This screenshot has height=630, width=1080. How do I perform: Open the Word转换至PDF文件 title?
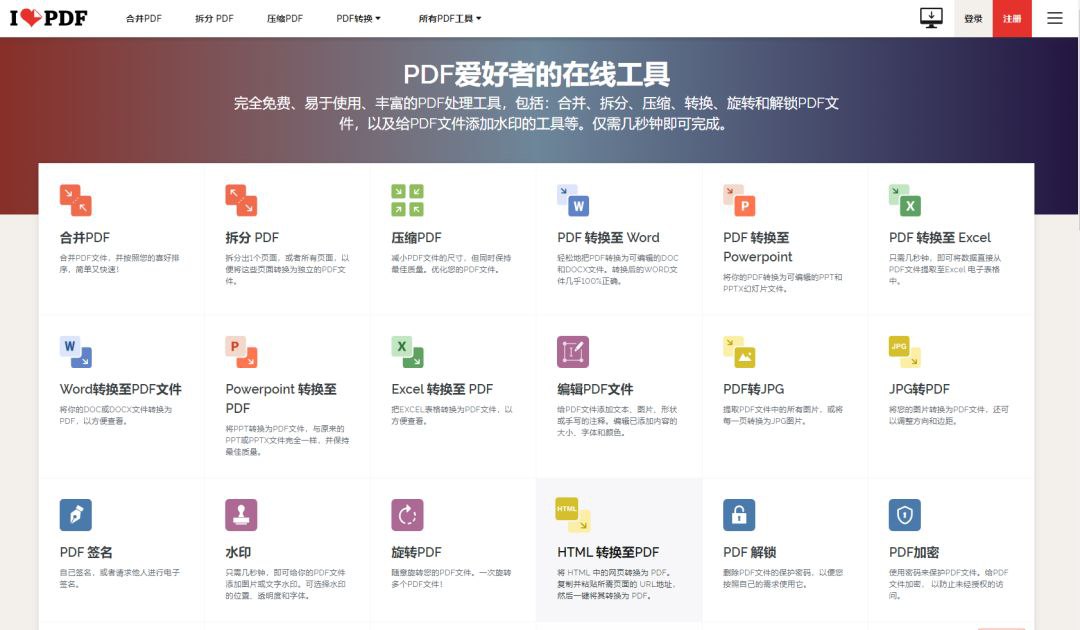click(x=121, y=389)
